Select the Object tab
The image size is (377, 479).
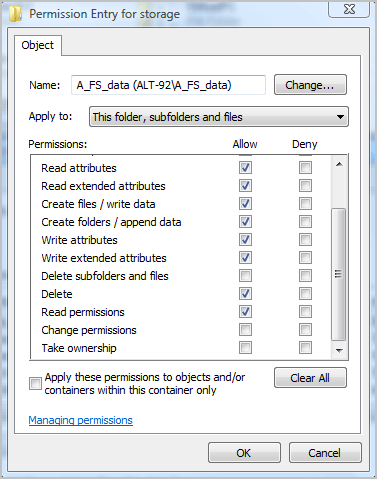click(38, 45)
